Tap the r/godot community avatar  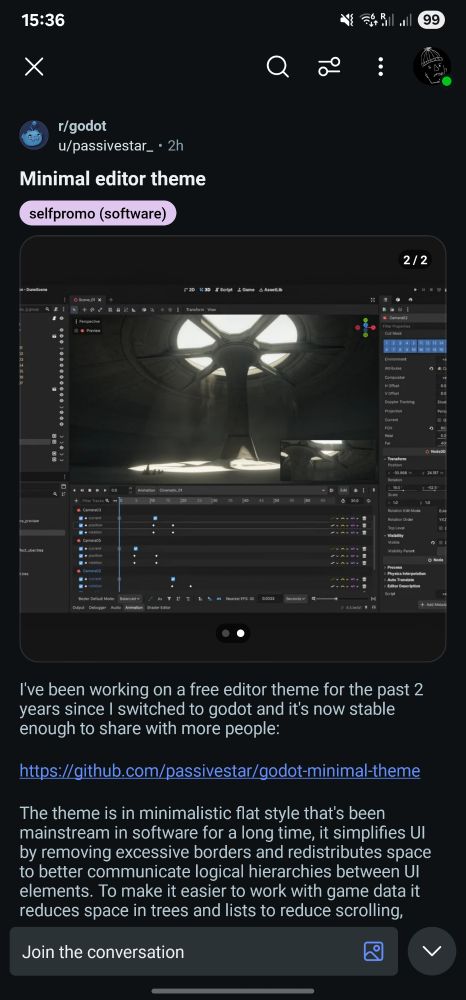[x=34, y=135]
